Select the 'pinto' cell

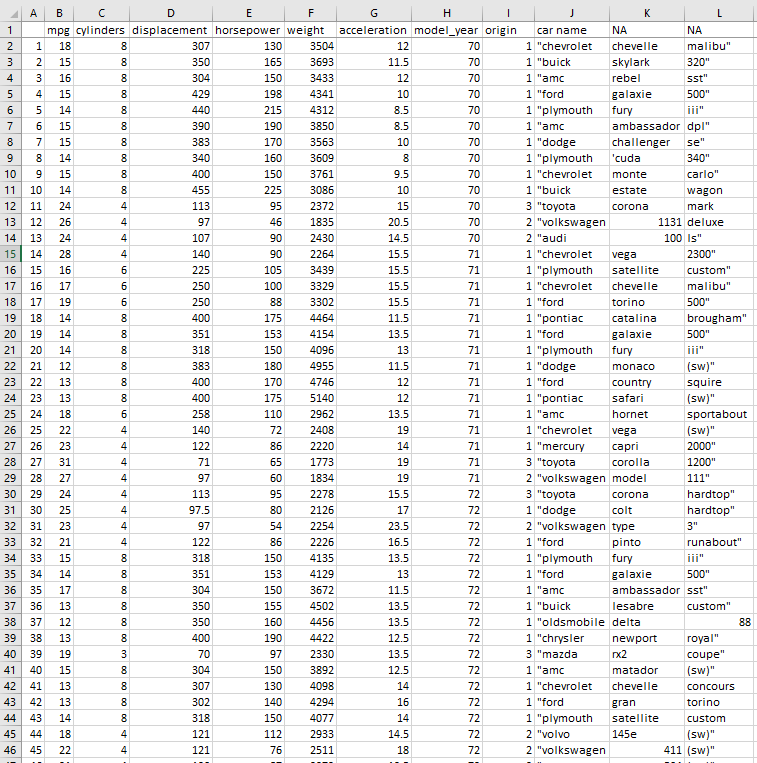(x=647, y=543)
